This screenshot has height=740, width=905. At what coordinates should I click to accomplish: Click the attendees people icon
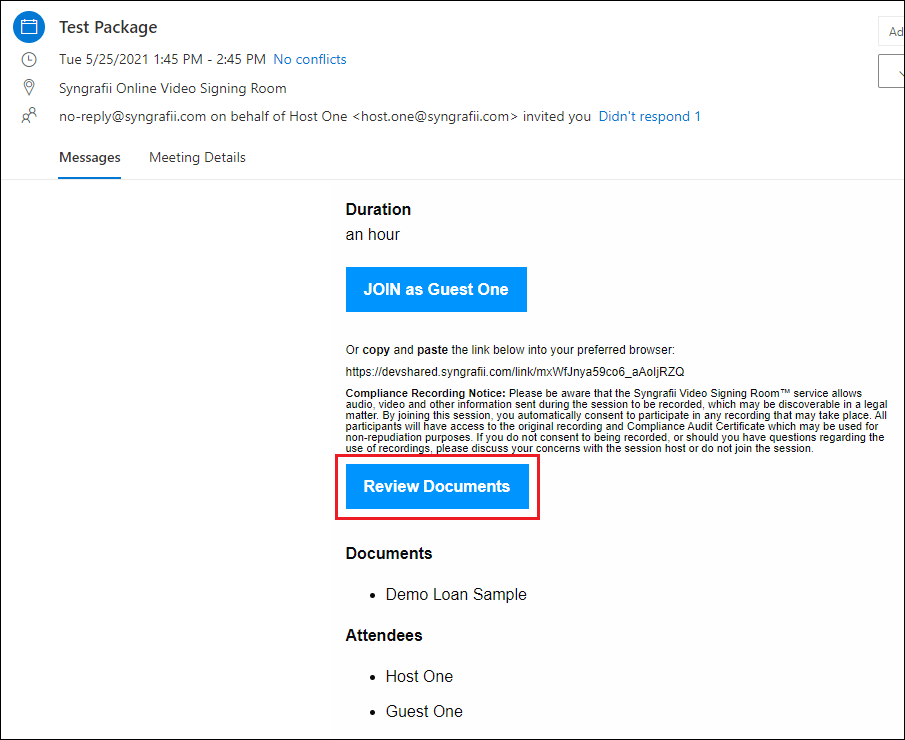point(29,115)
